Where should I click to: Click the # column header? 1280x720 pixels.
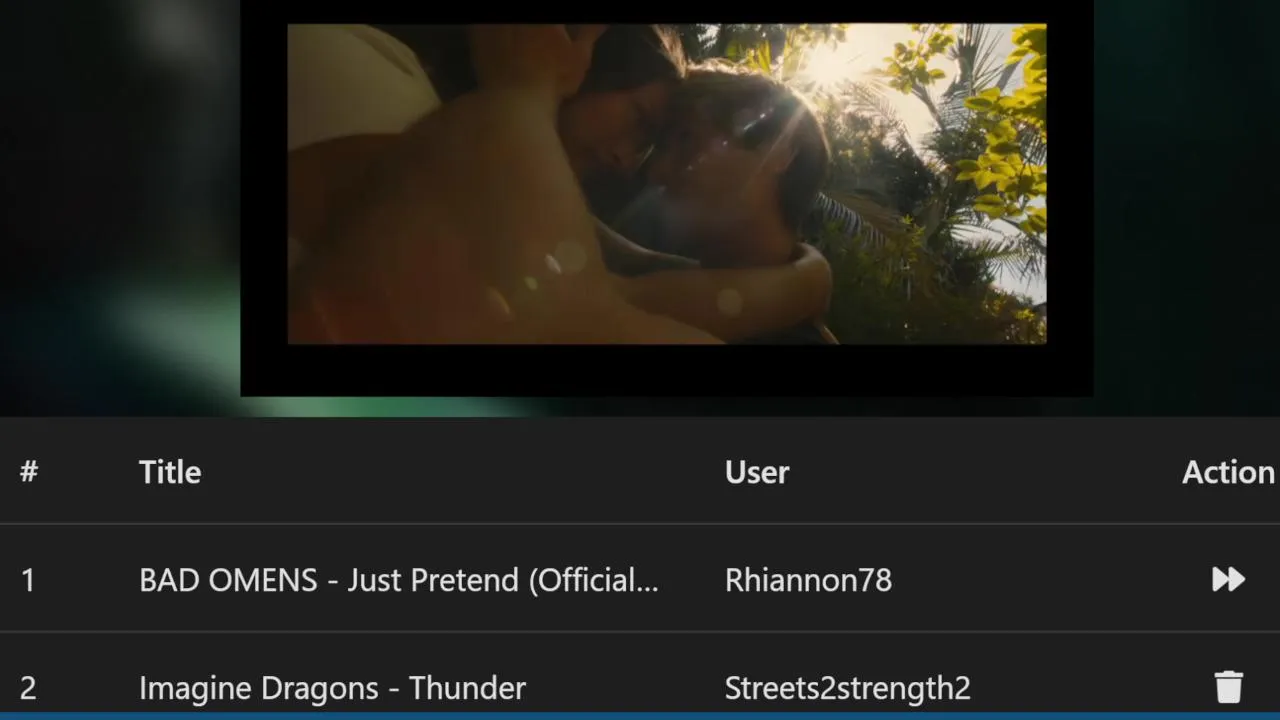pyautogui.click(x=29, y=472)
